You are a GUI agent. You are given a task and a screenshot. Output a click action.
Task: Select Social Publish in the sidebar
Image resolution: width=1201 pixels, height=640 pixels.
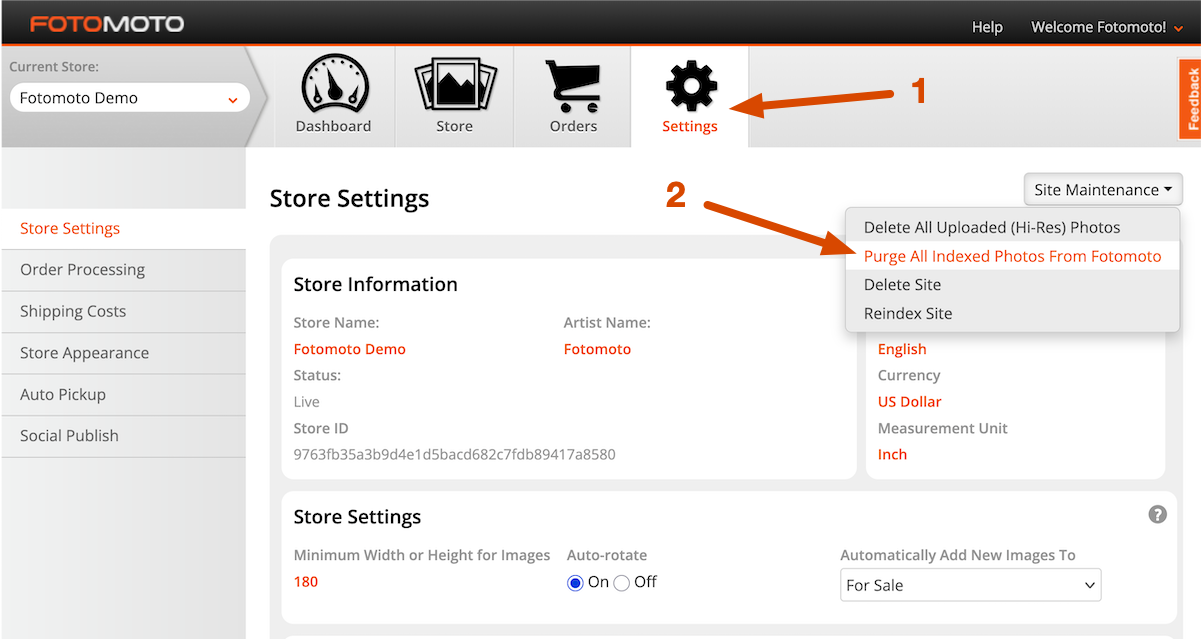[123, 436]
